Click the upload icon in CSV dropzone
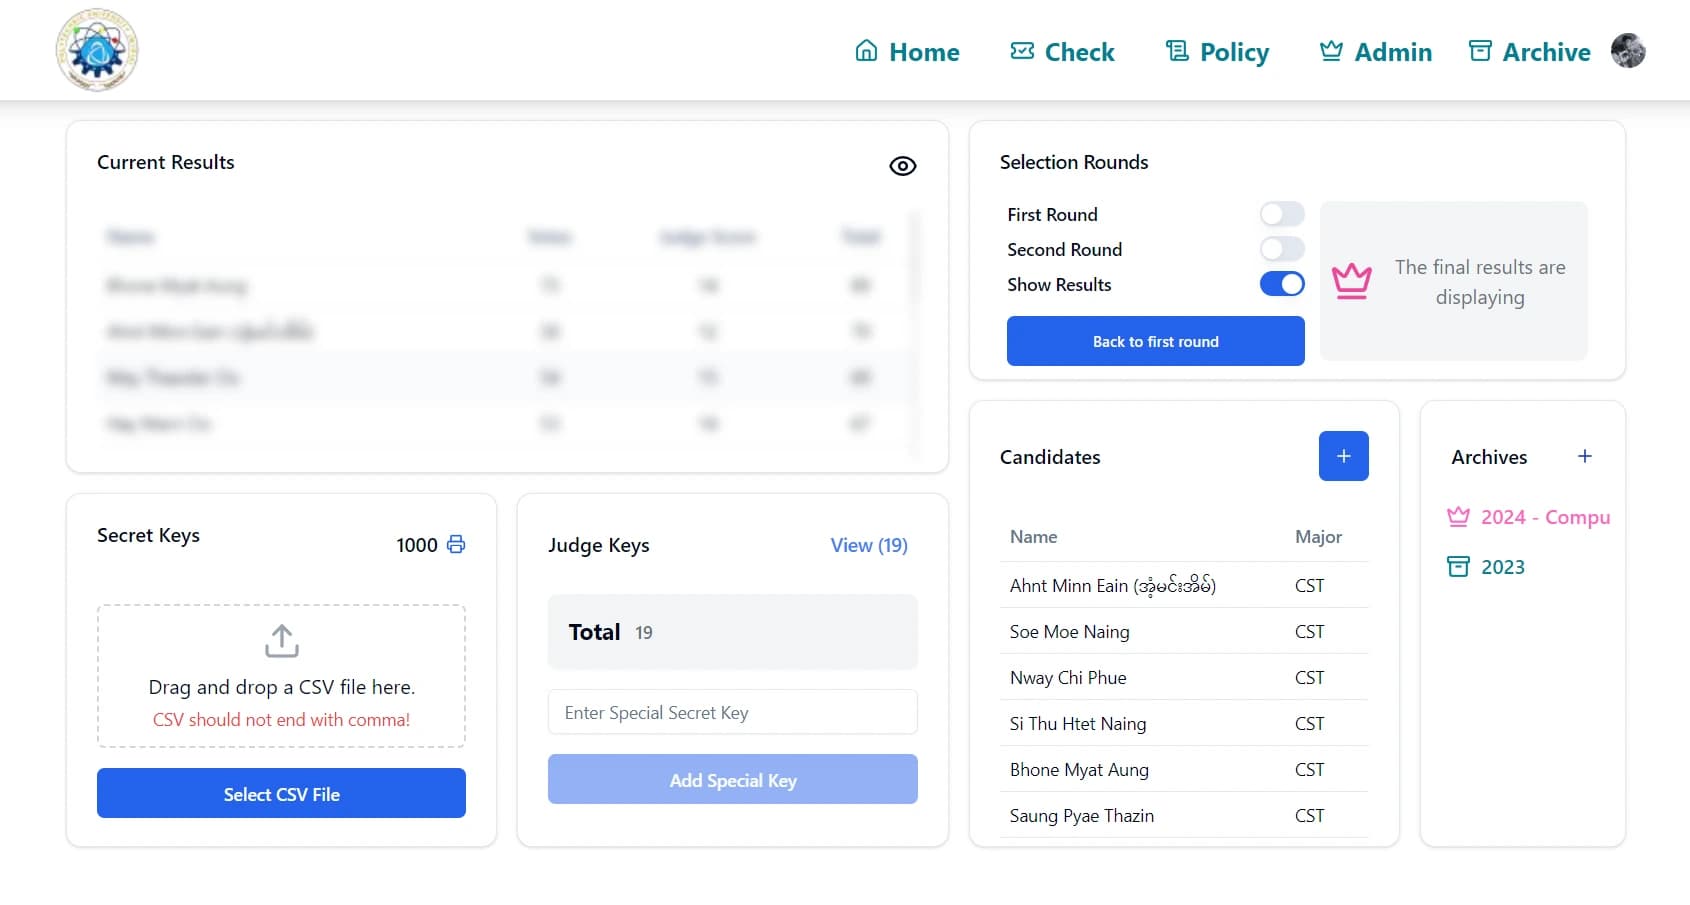Viewport: 1690px width, 905px height. 282,641
